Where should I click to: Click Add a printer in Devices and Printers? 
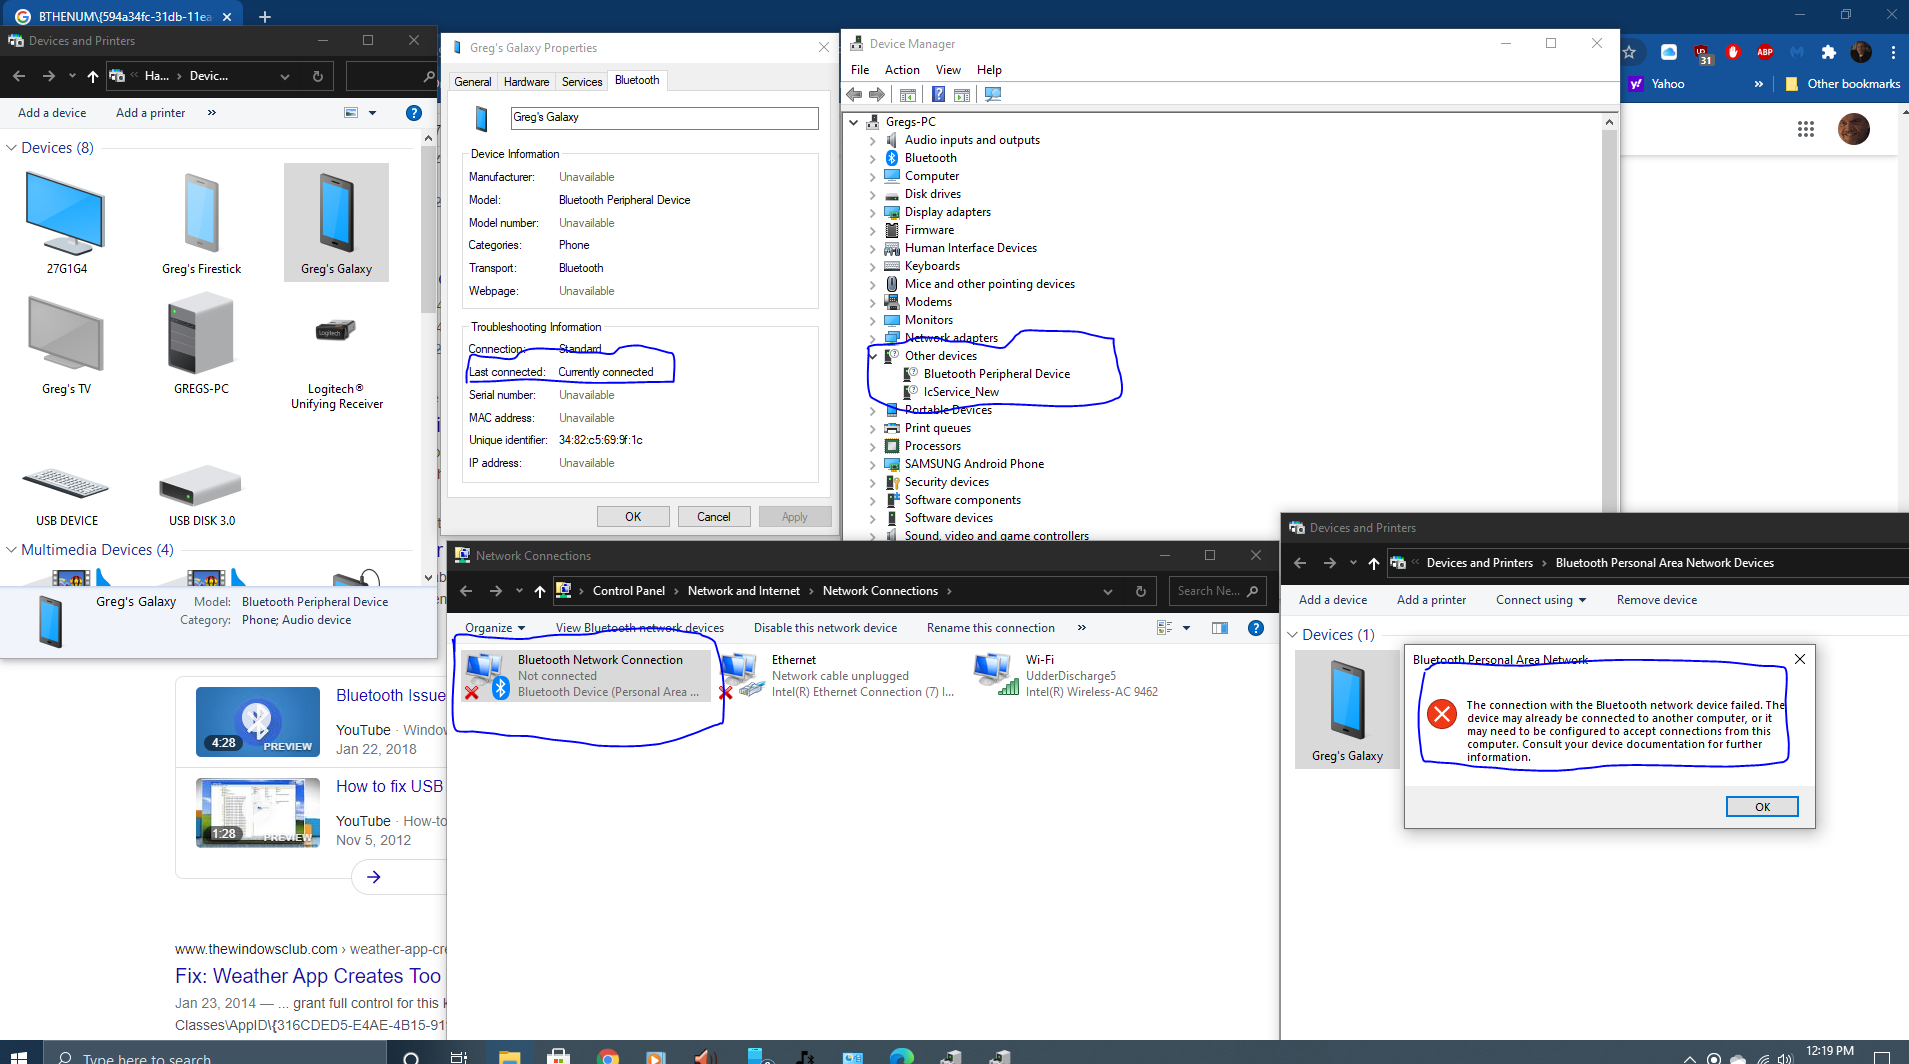click(x=150, y=113)
